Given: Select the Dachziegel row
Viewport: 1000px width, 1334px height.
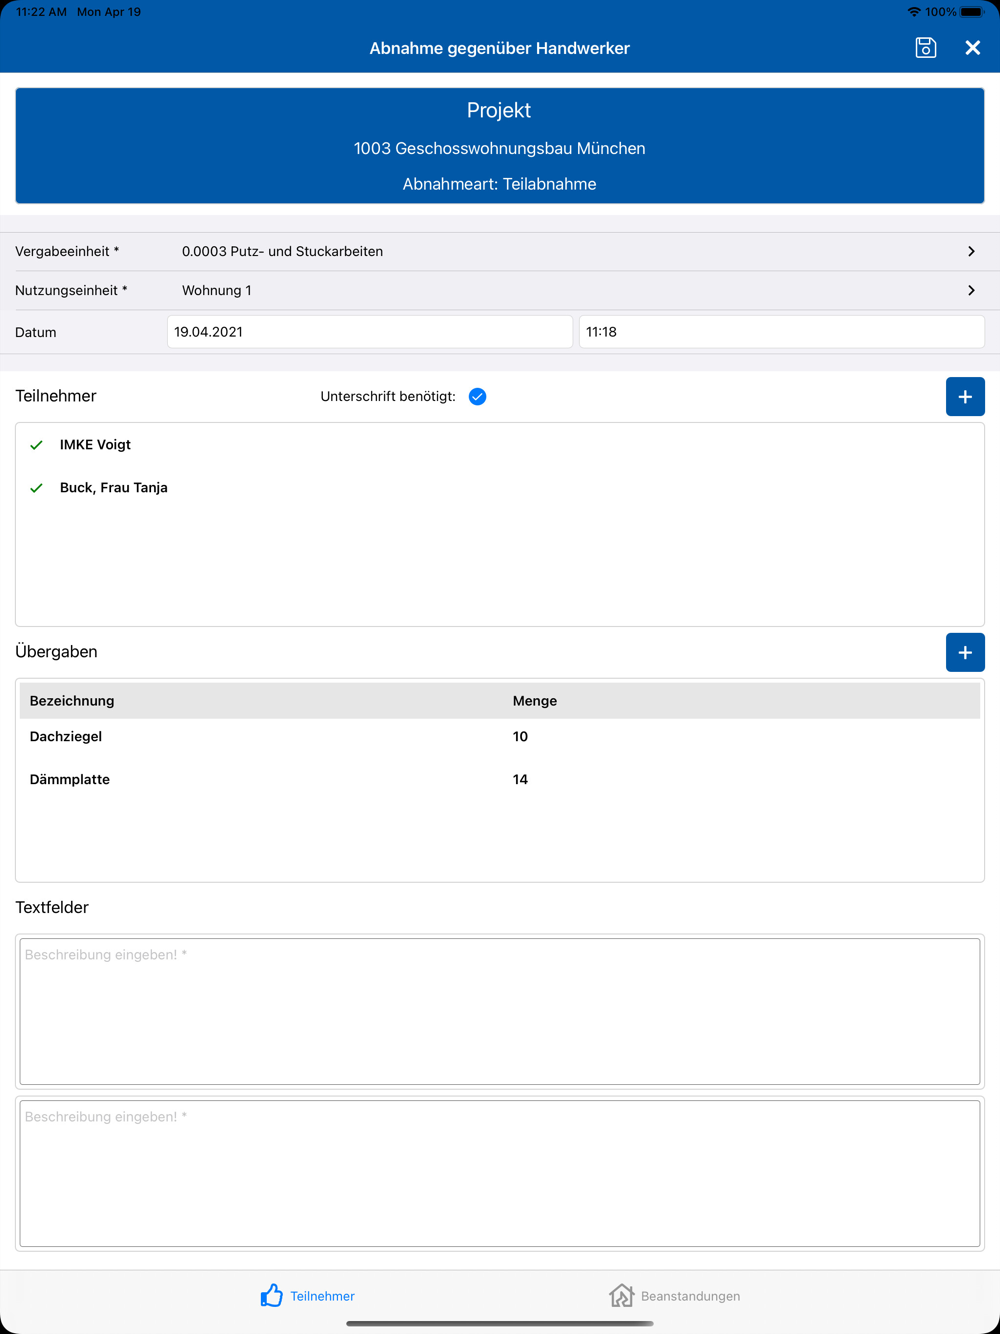Looking at the screenshot, I should (500, 737).
